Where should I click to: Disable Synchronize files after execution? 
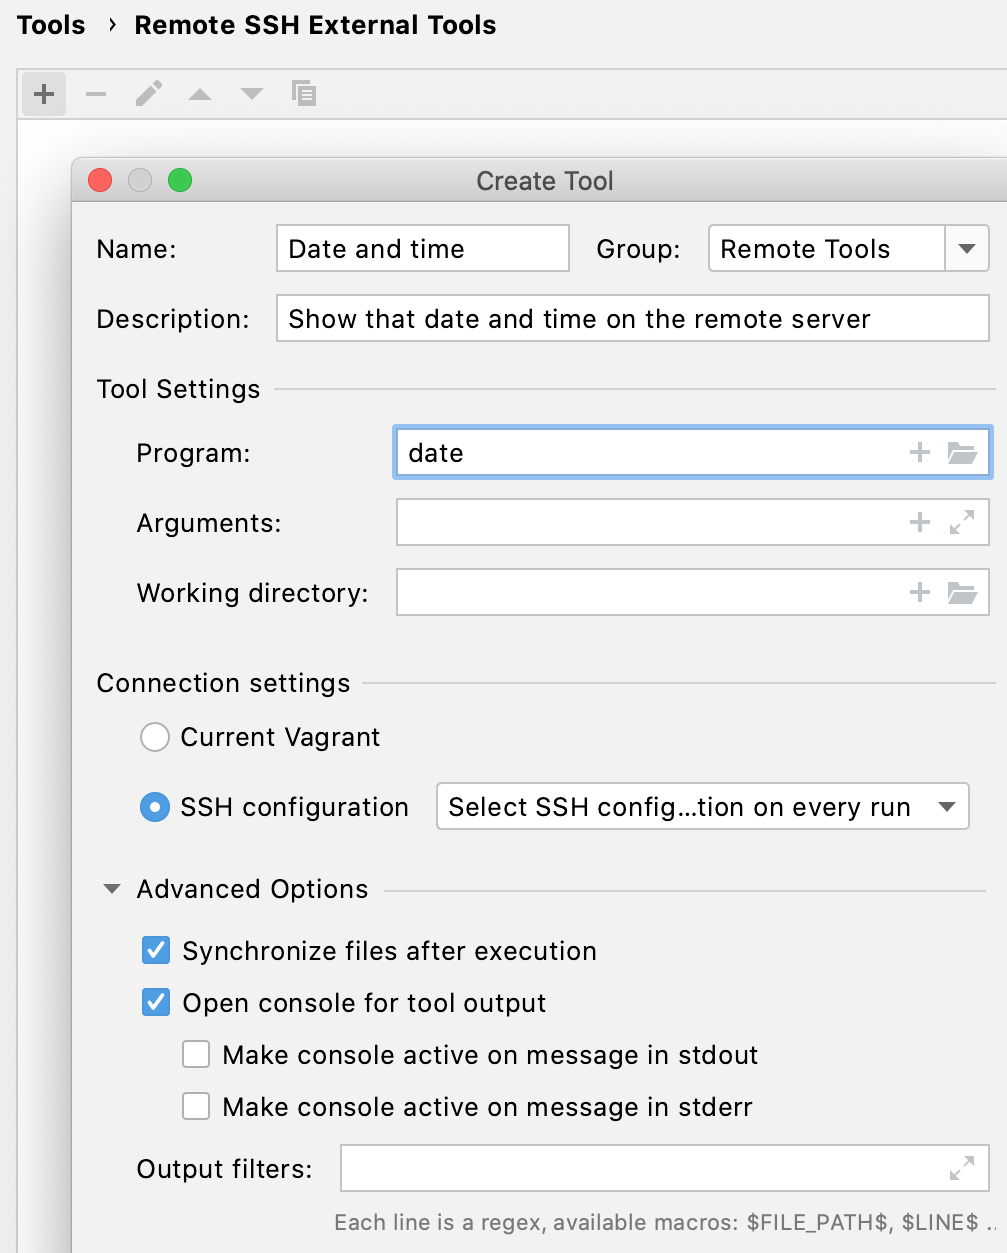pos(155,950)
